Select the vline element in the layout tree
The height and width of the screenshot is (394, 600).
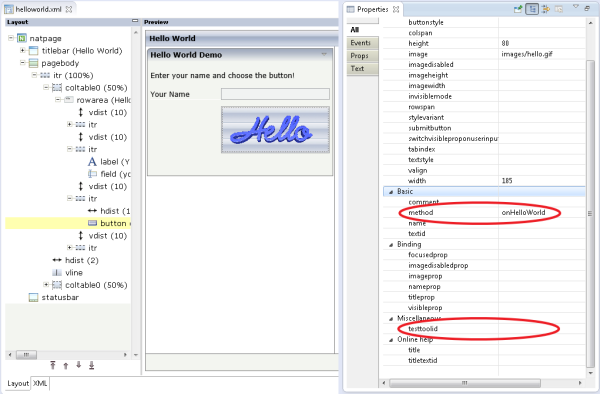(x=67, y=273)
